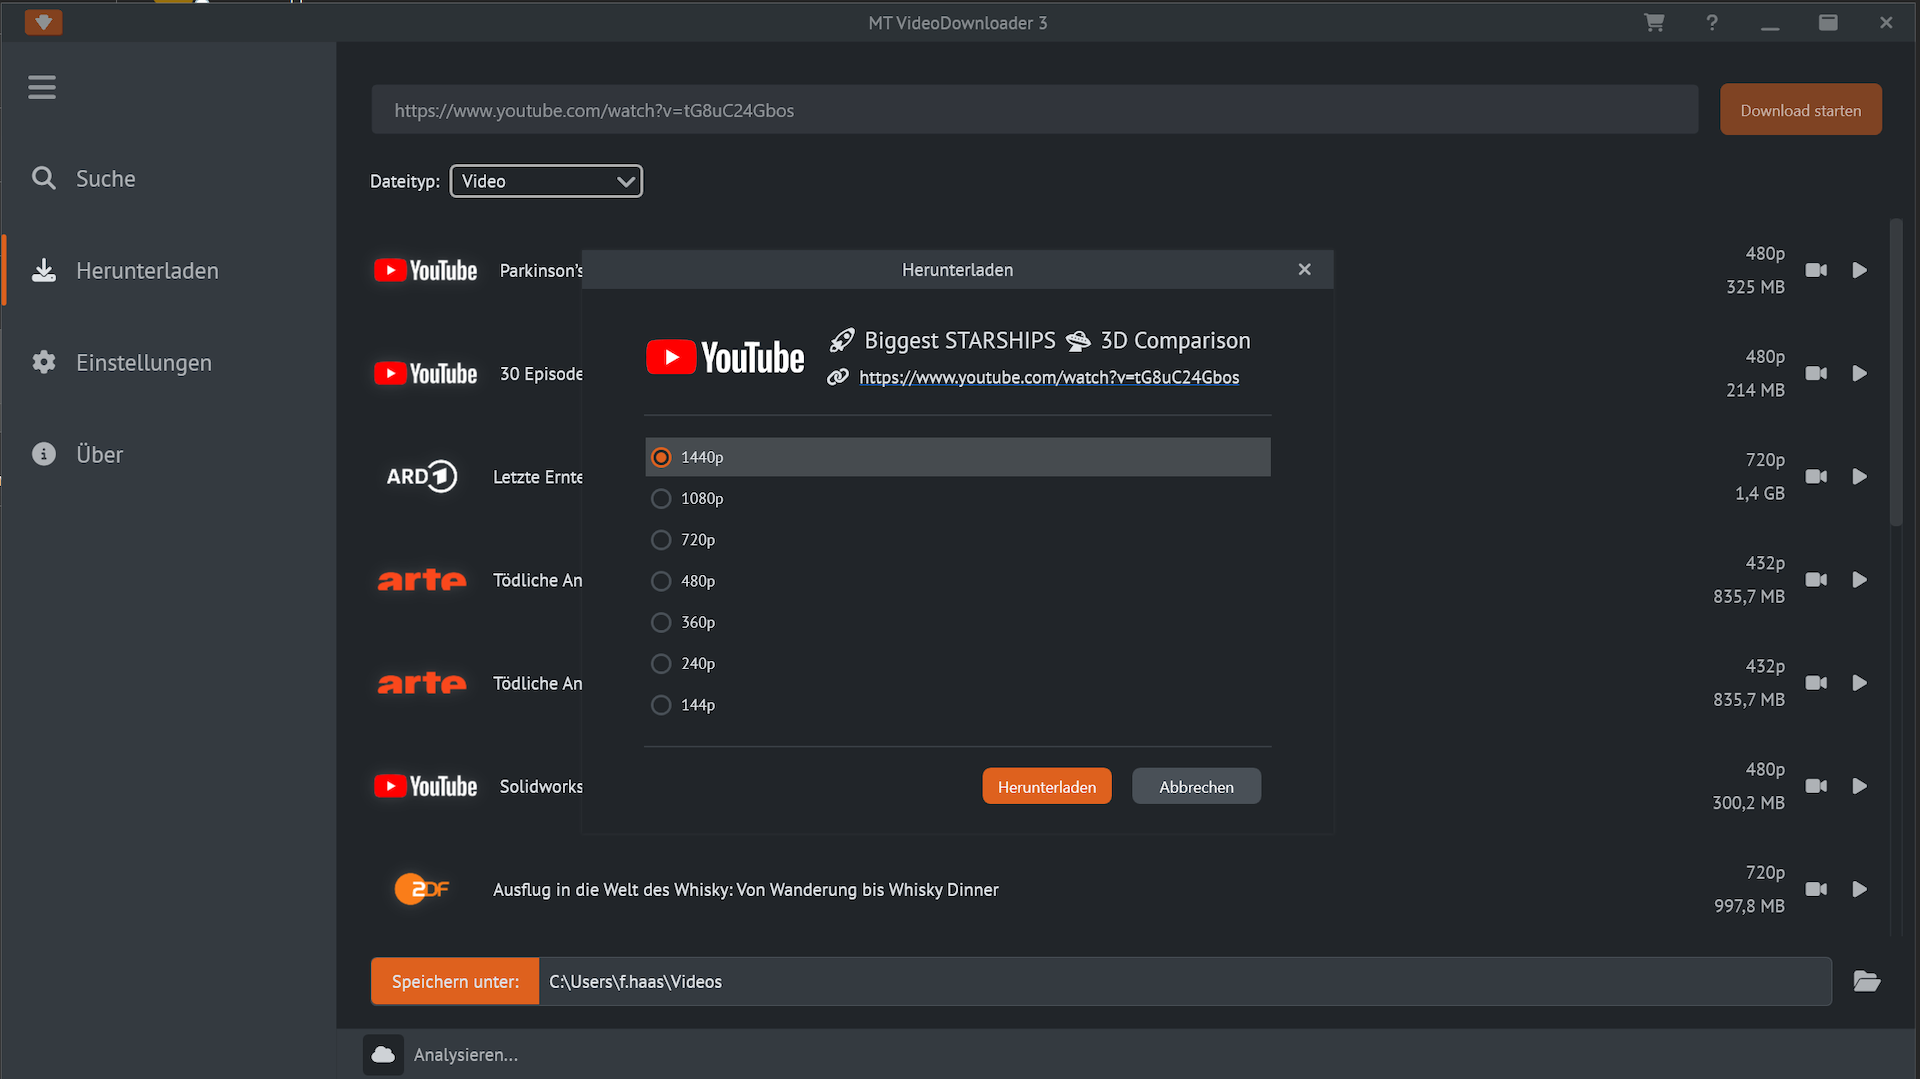Click the orange Herunterladen button in dialog
Image resolution: width=1920 pixels, height=1079 pixels.
[1046, 787]
